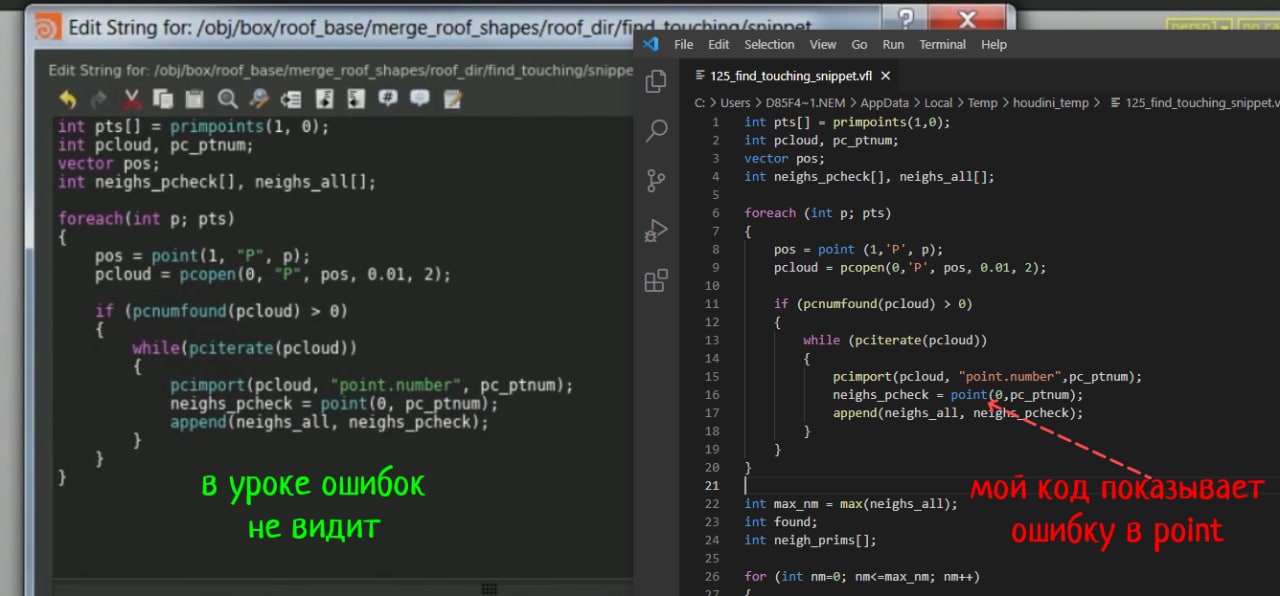Image resolution: width=1280 pixels, height=596 pixels.
Task: Click the C: drive breadcrumb
Action: click(700, 102)
